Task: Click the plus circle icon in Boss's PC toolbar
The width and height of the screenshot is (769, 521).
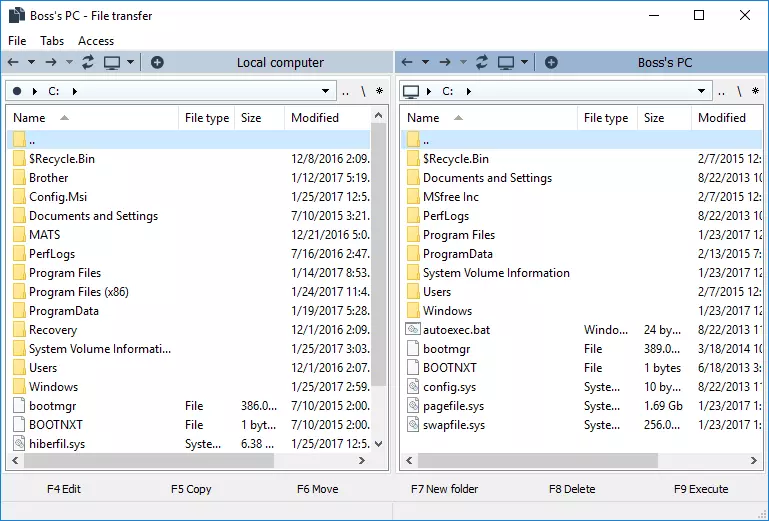Action: (x=551, y=63)
